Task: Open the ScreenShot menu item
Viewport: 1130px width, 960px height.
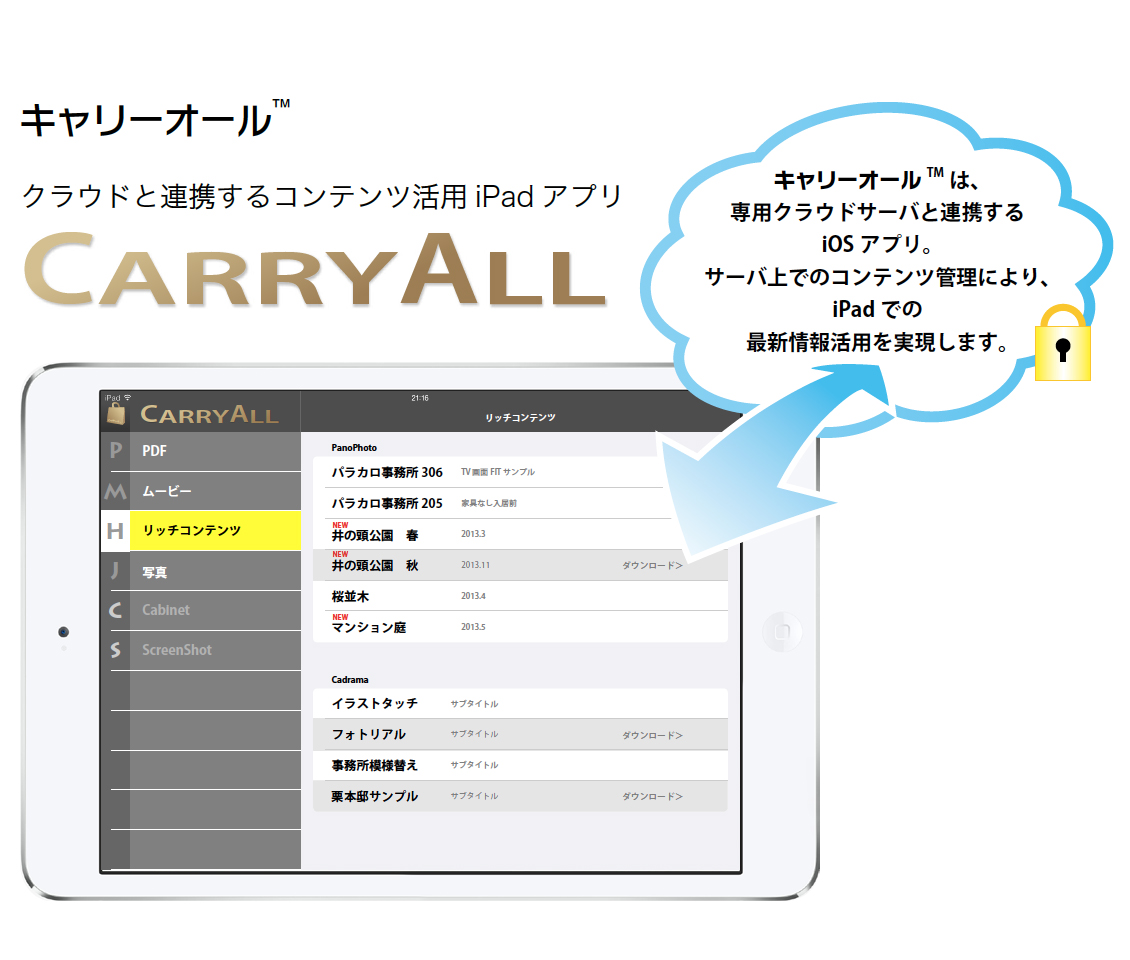Action: (215, 650)
